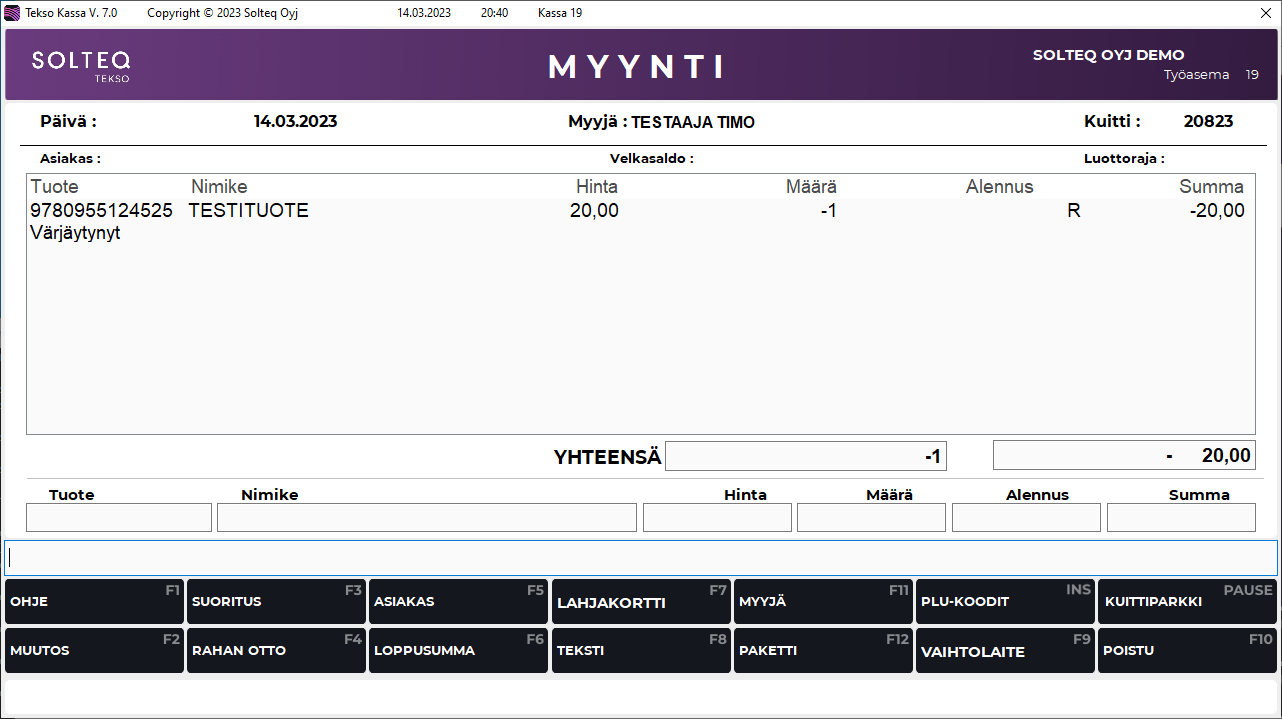Open PLU-KOODIT list
The width and height of the screenshot is (1282, 719).
pos(1005,602)
